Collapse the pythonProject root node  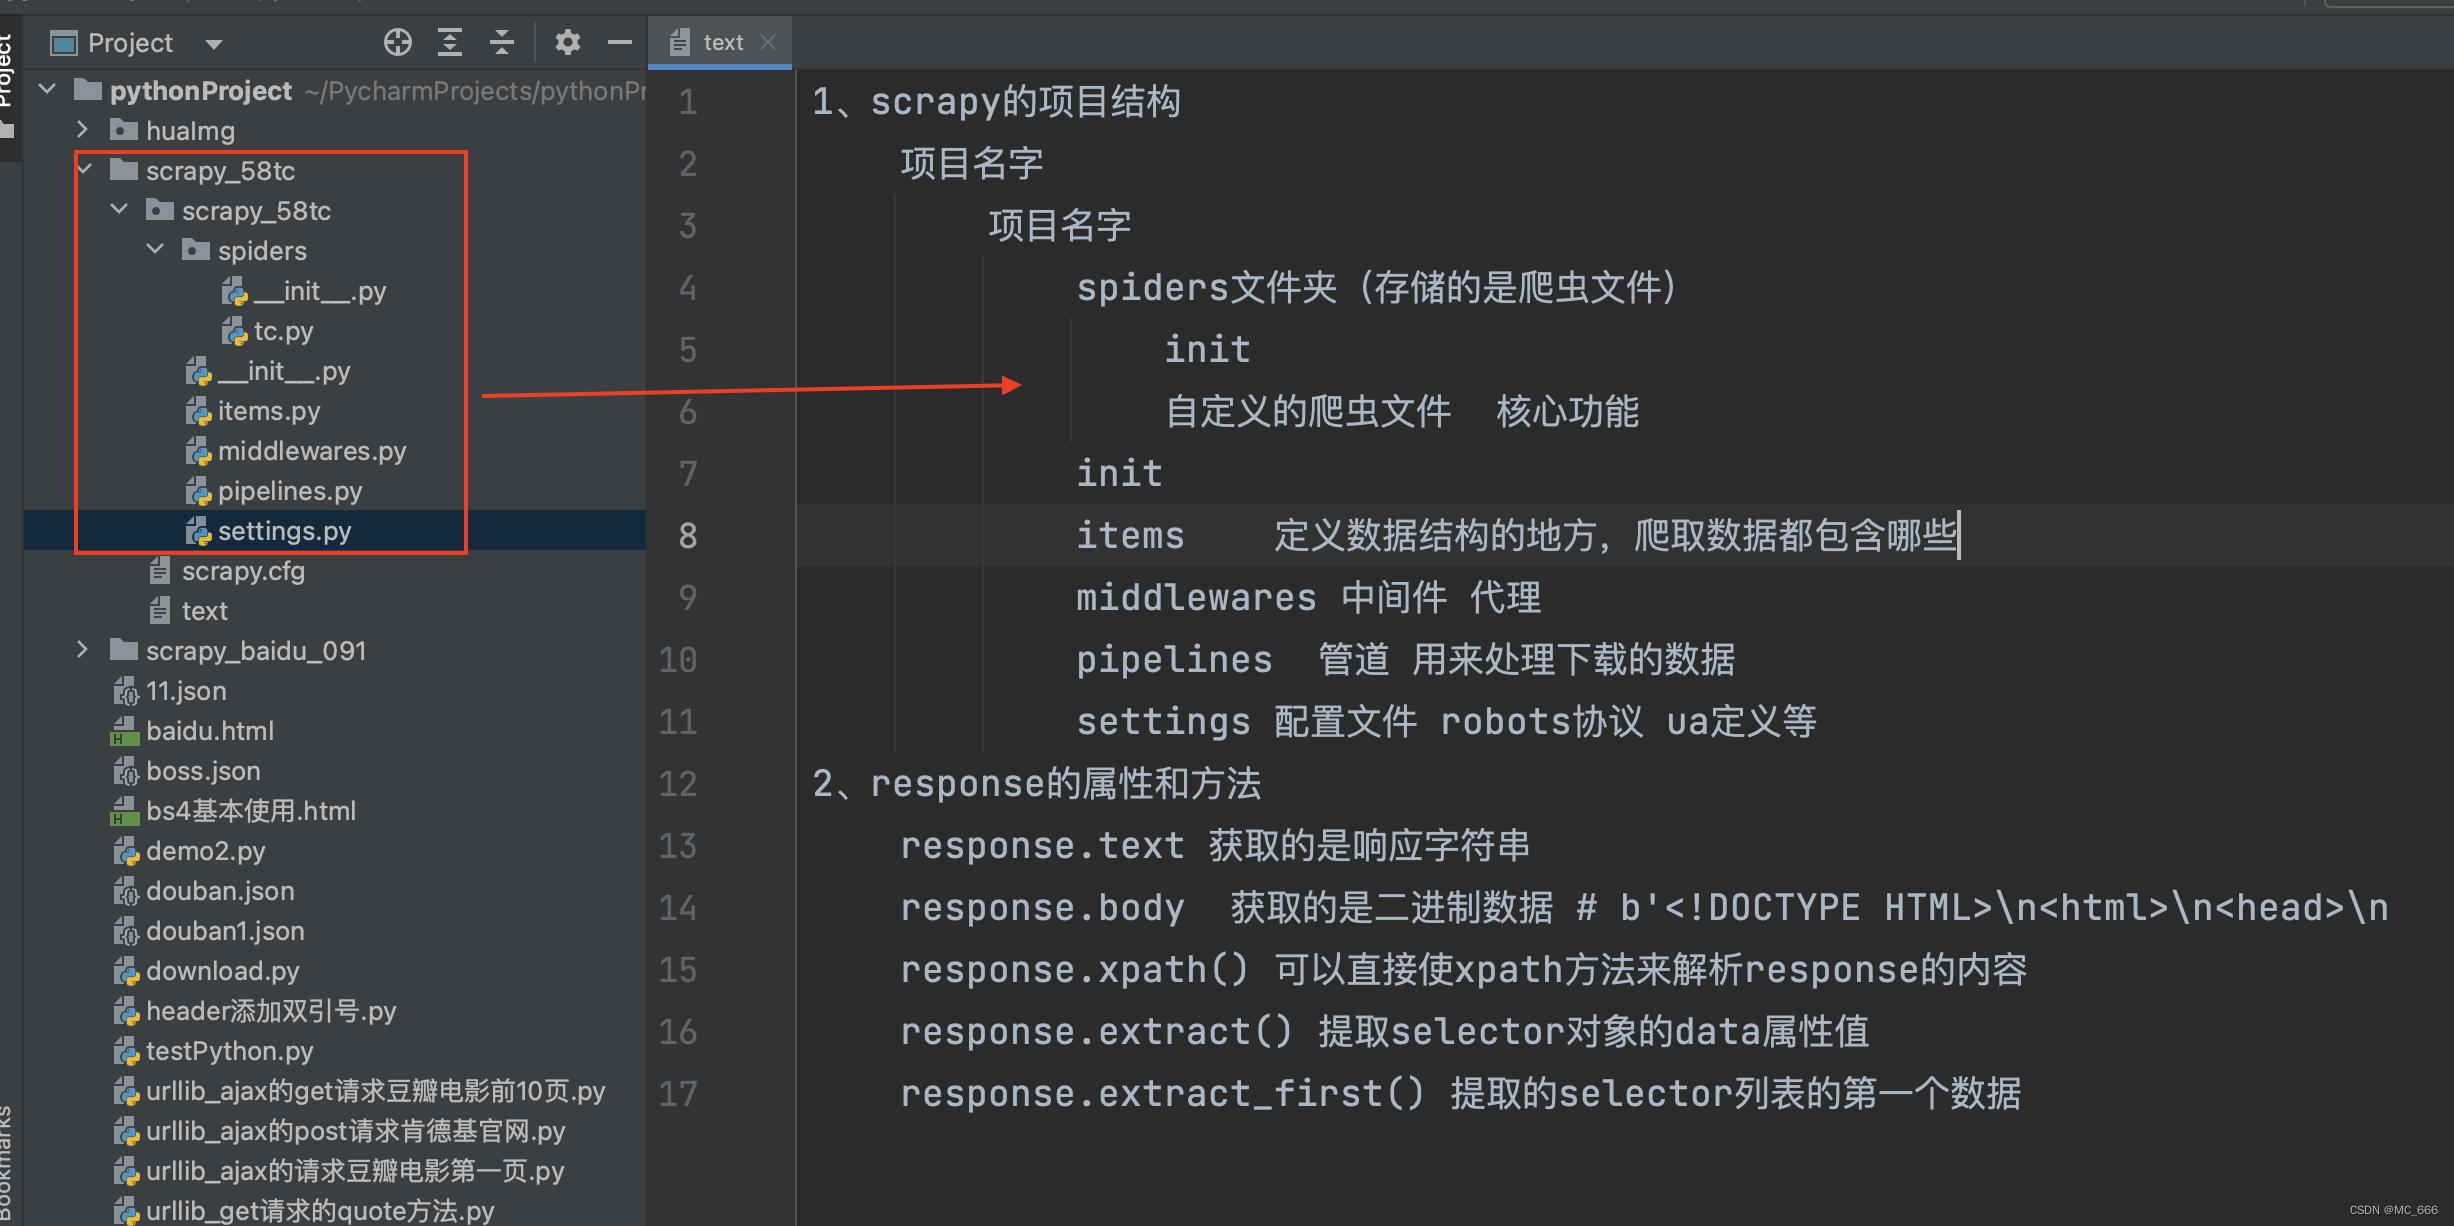coord(47,90)
